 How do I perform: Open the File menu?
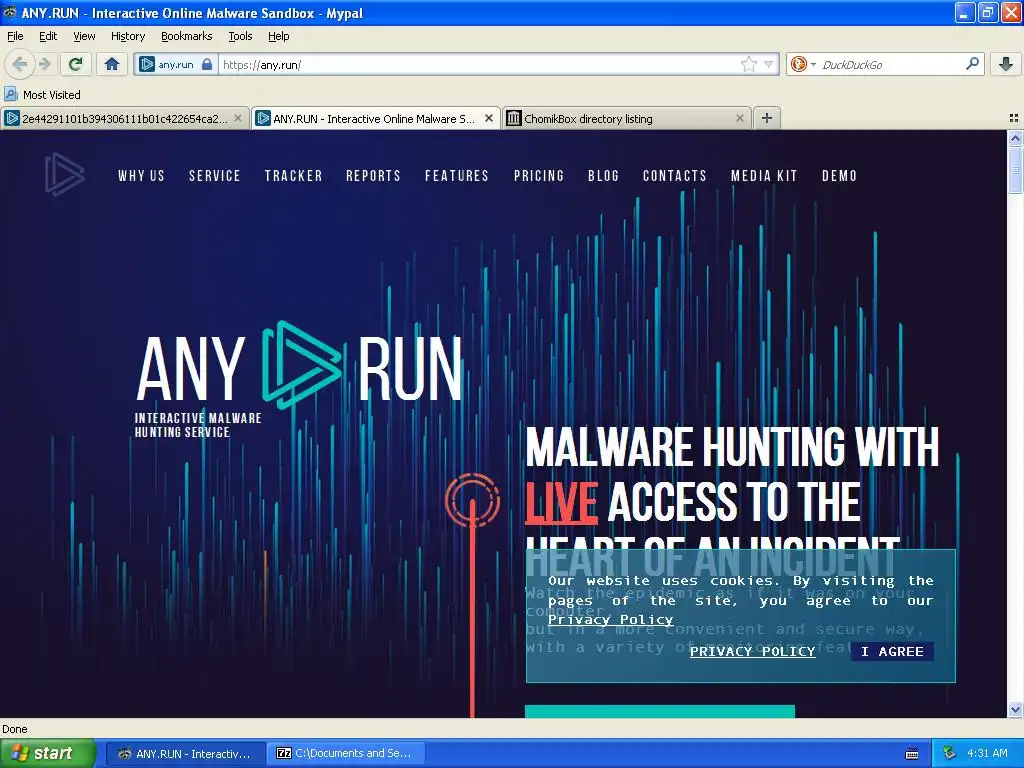tap(15, 36)
